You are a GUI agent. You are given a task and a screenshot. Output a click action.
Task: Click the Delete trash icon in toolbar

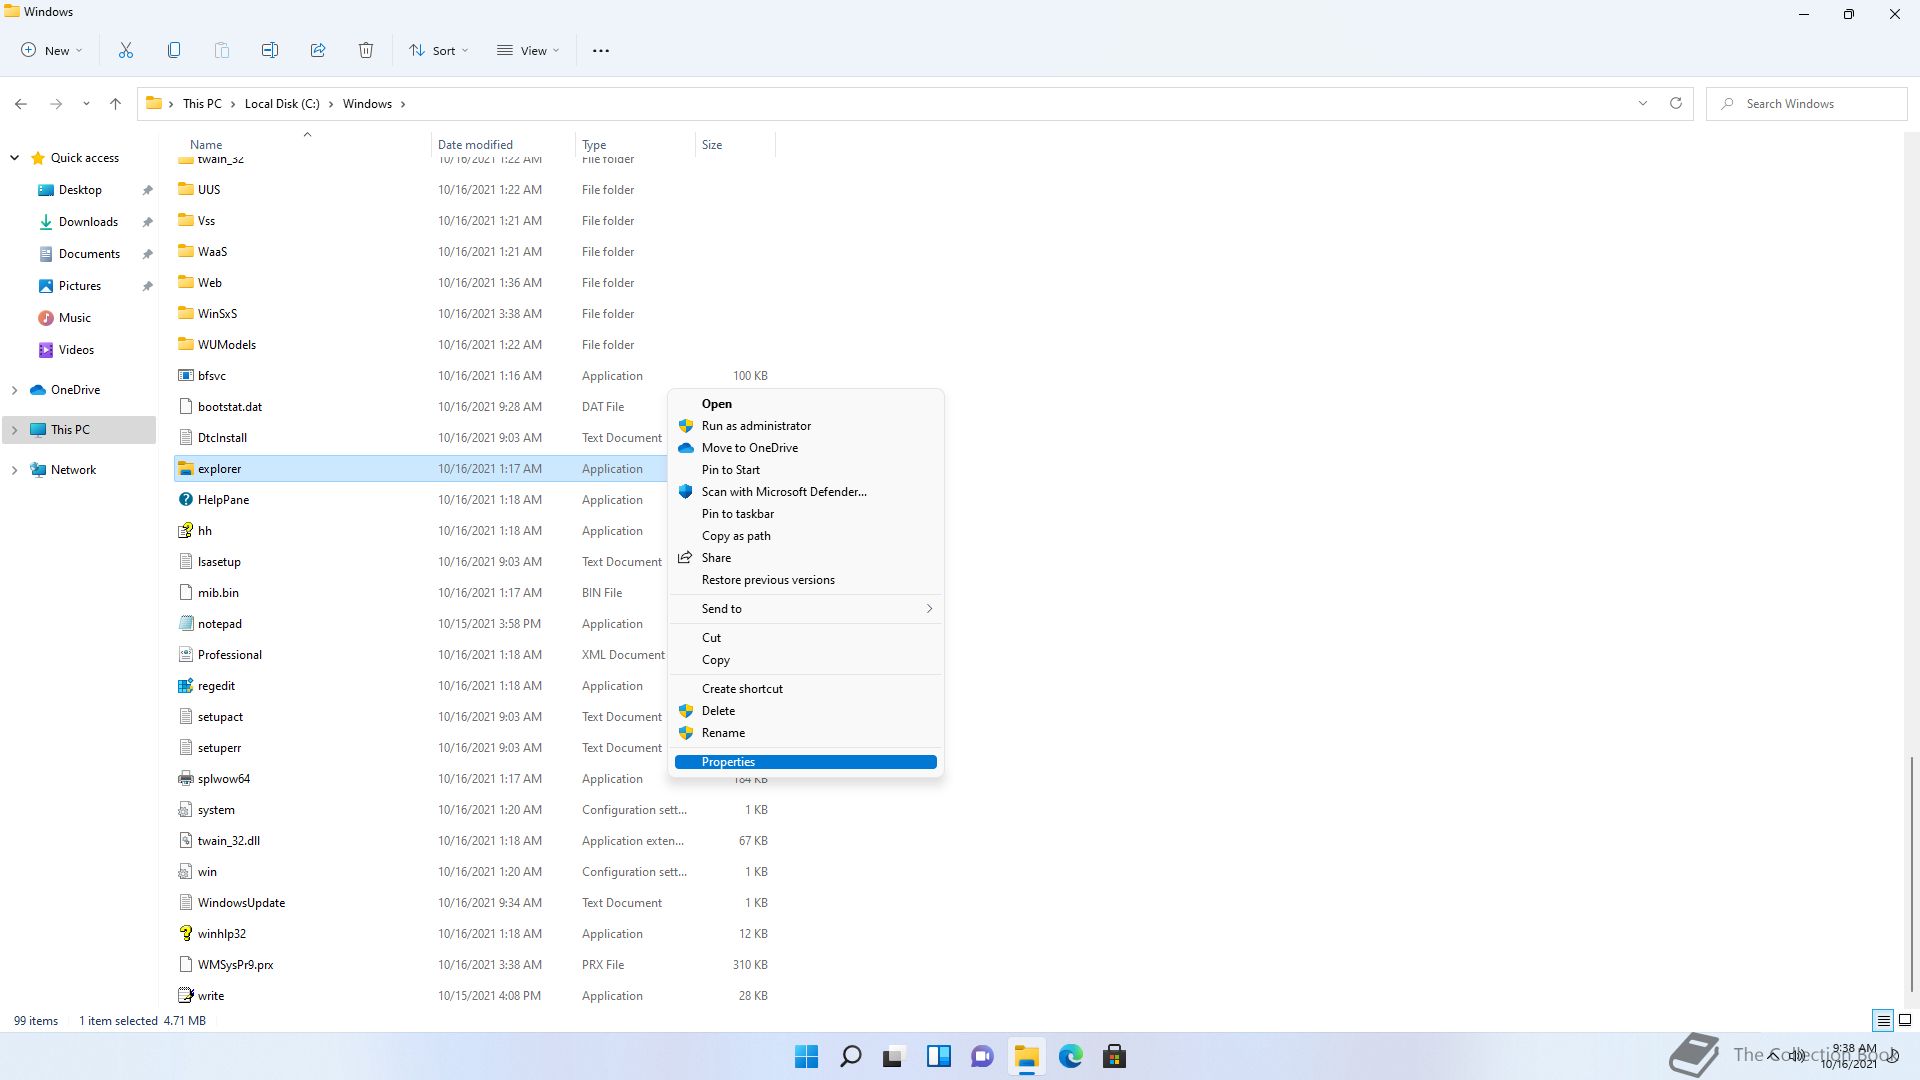(366, 50)
